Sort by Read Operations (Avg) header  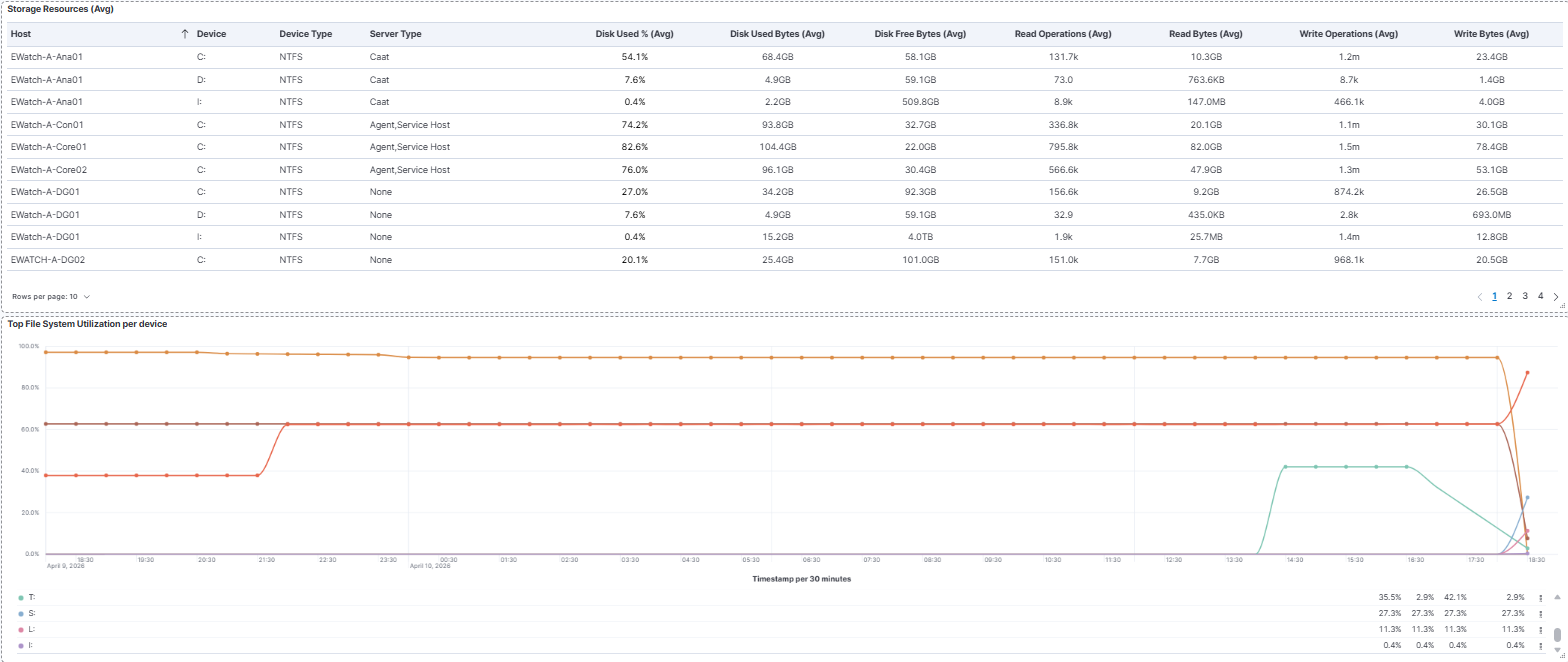click(x=1063, y=34)
